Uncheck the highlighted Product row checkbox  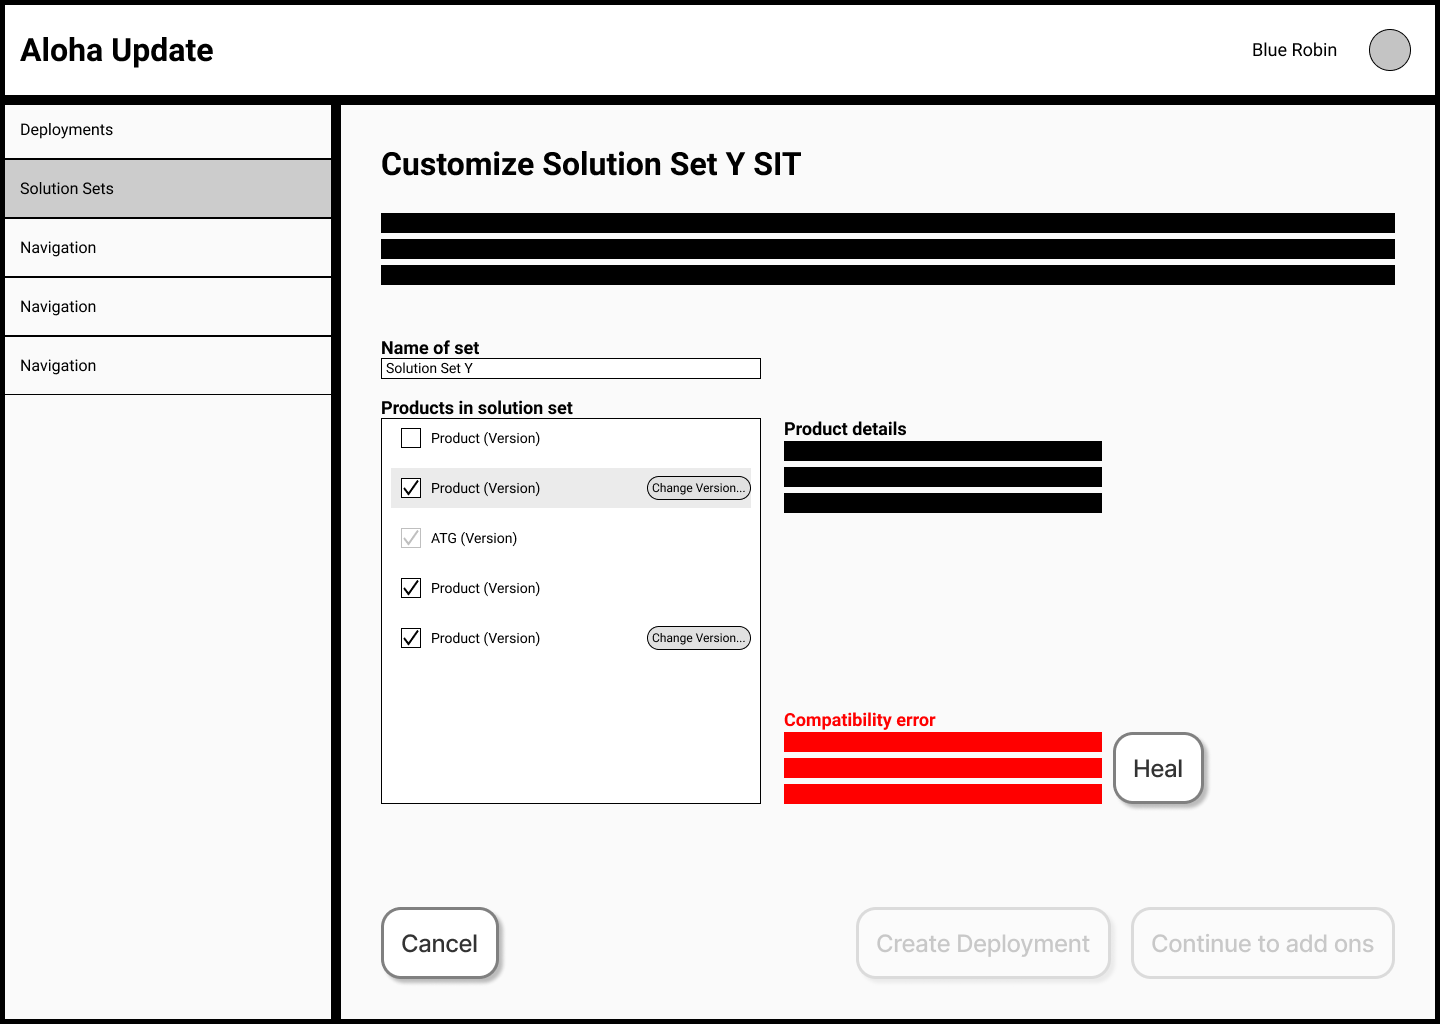pyautogui.click(x=411, y=488)
